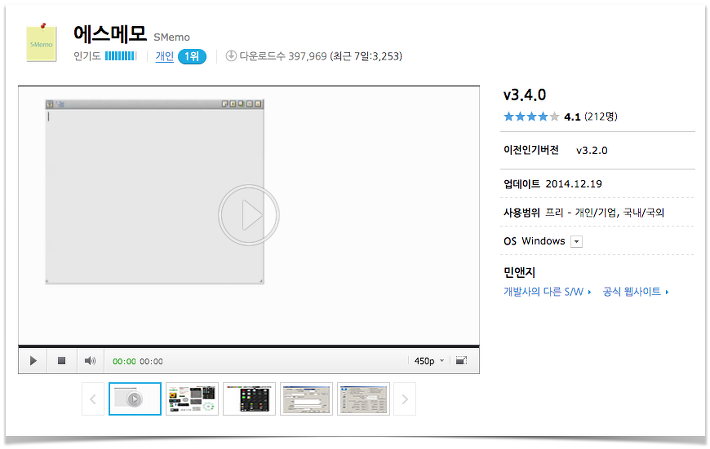Click the 인기도 popularity bar
The height and width of the screenshot is (449, 710).
tap(120, 56)
